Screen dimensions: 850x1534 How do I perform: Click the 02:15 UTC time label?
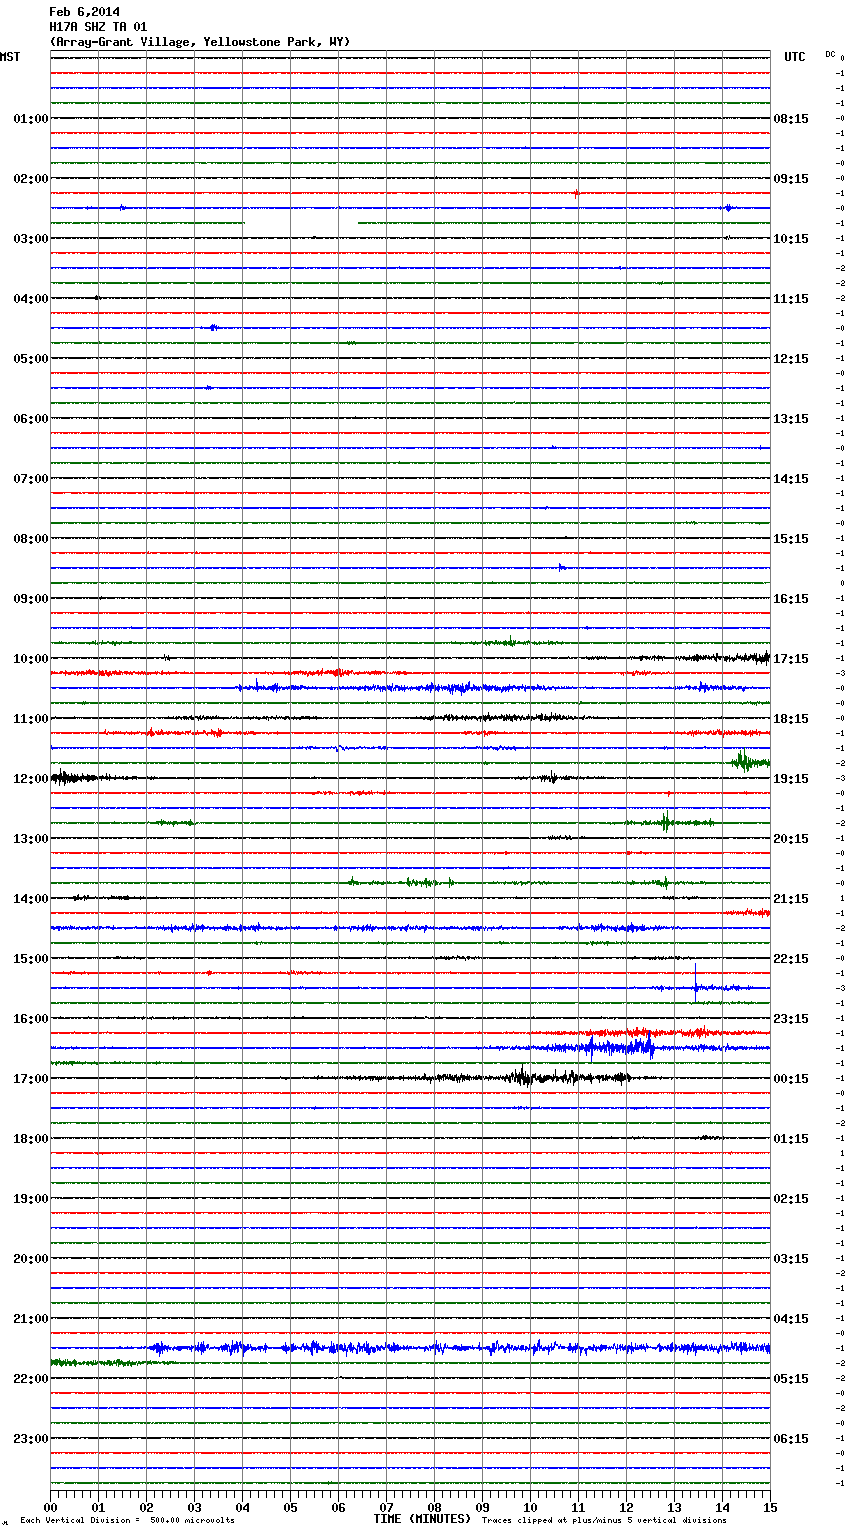point(791,1199)
